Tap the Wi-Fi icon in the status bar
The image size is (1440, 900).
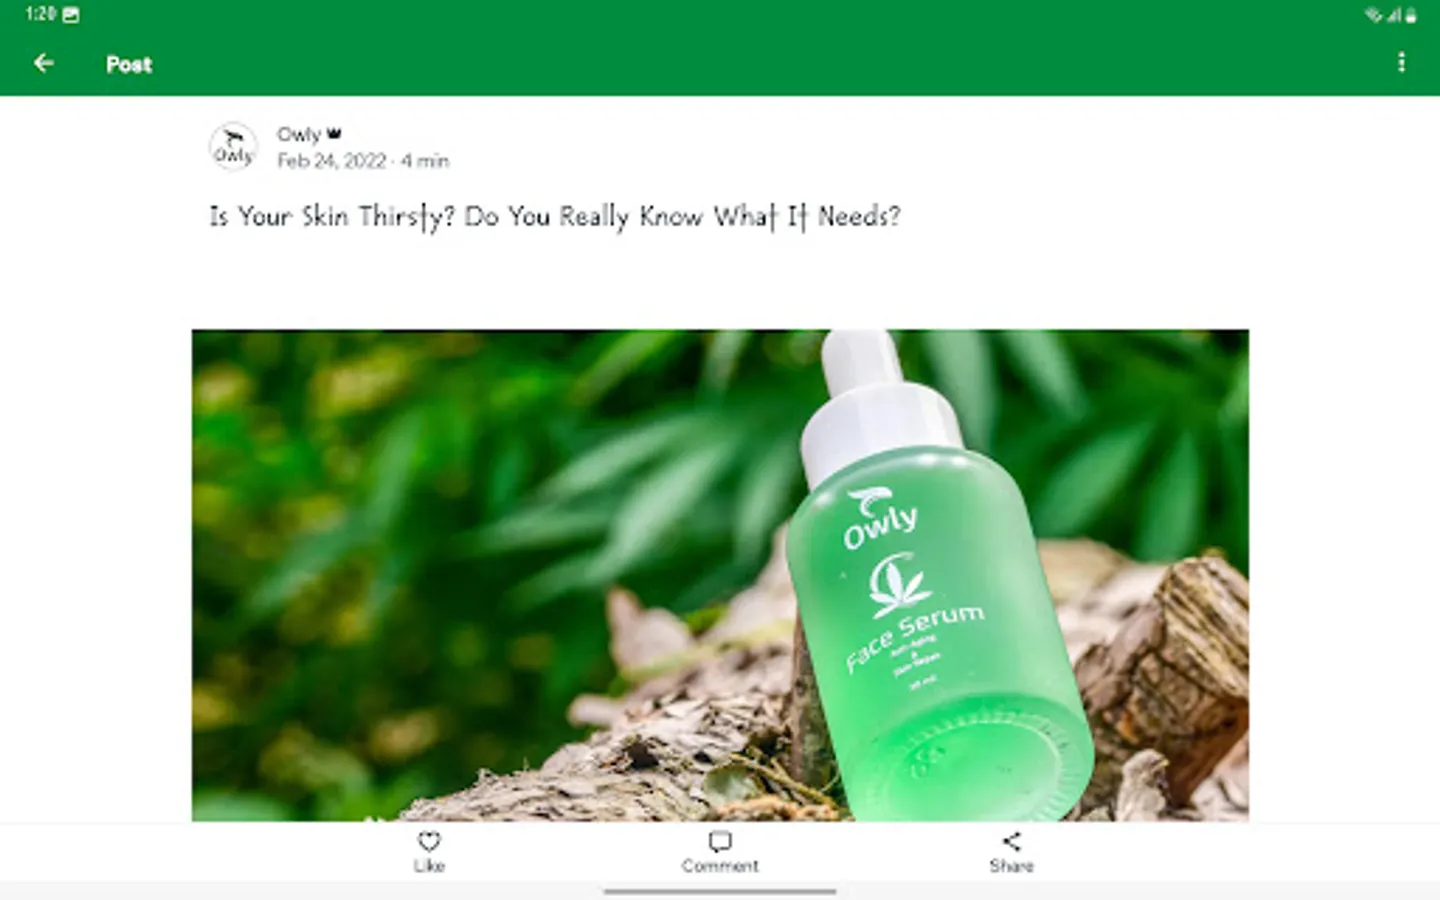(x=1373, y=15)
